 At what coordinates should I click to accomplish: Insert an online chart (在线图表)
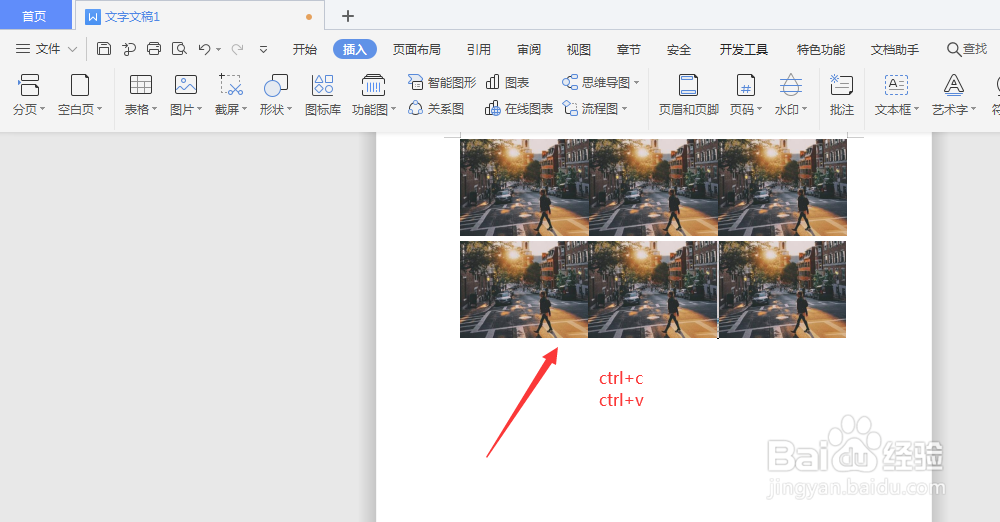pos(518,109)
